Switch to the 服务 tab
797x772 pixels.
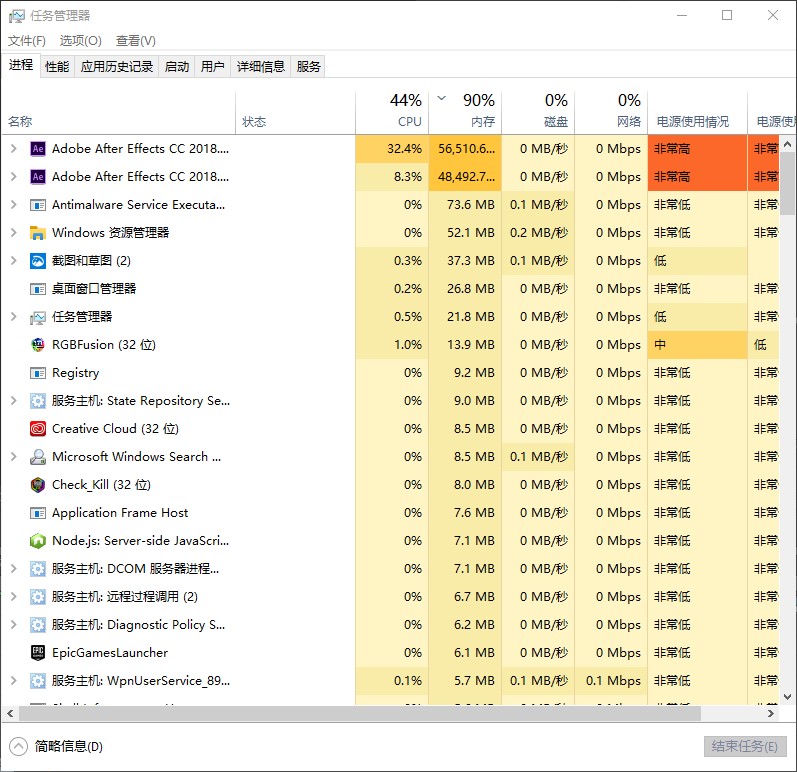(309, 67)
